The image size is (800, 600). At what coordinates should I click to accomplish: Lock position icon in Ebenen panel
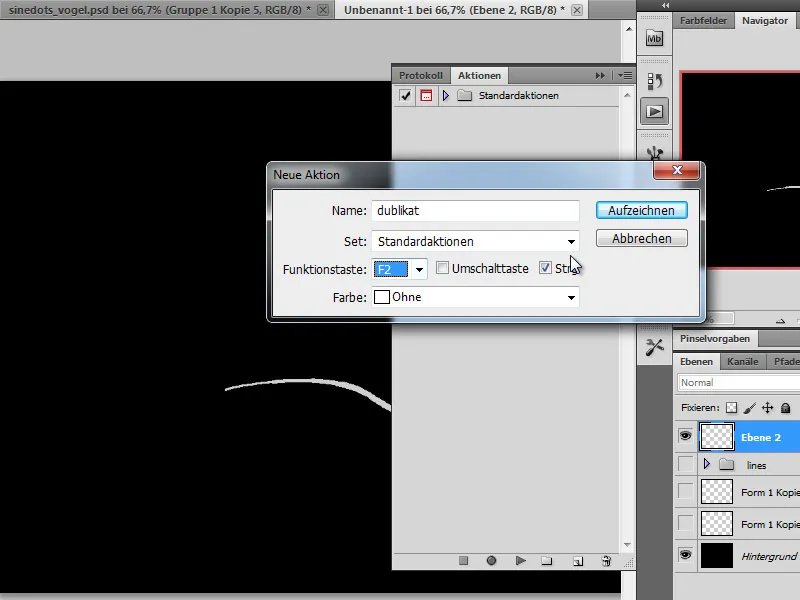[x=767, y=408]
